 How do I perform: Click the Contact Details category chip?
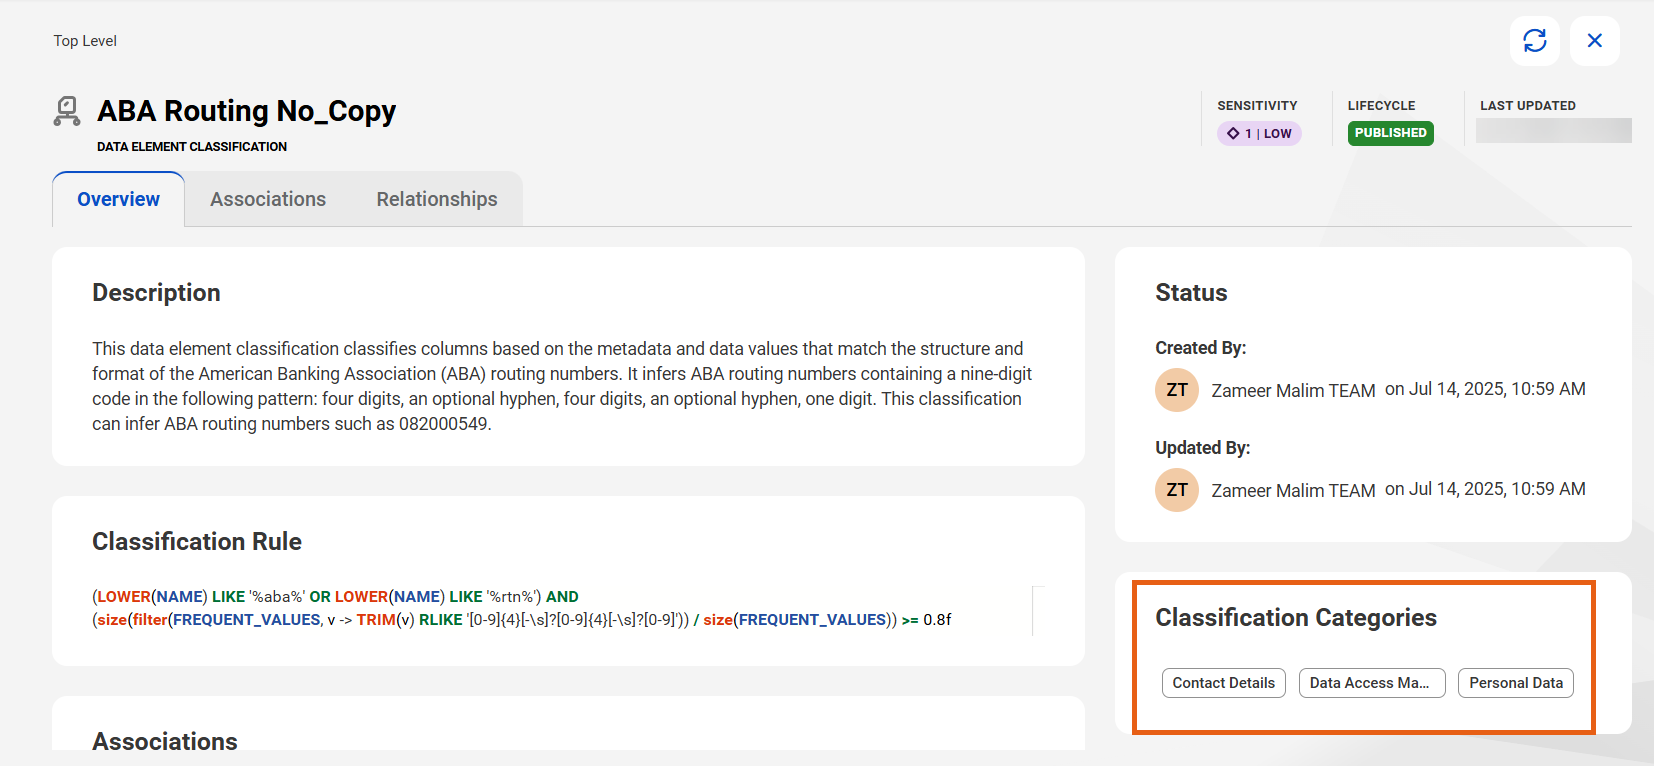pyautogui.click(x=1223, y=683)
